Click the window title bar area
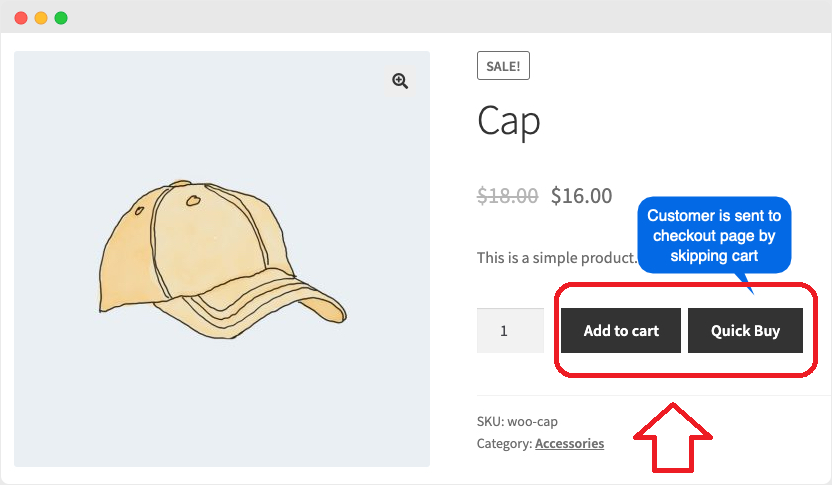Image resolution: width=832 pixels, height=485 pixels. pos(416,17)
